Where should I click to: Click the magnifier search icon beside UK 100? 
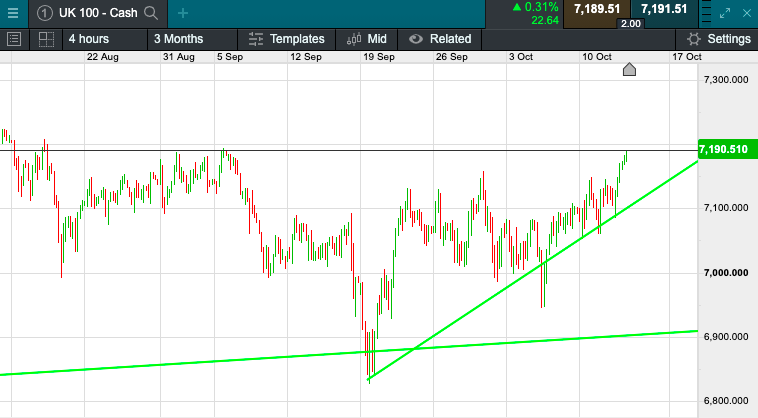click(x=151, y=13)
